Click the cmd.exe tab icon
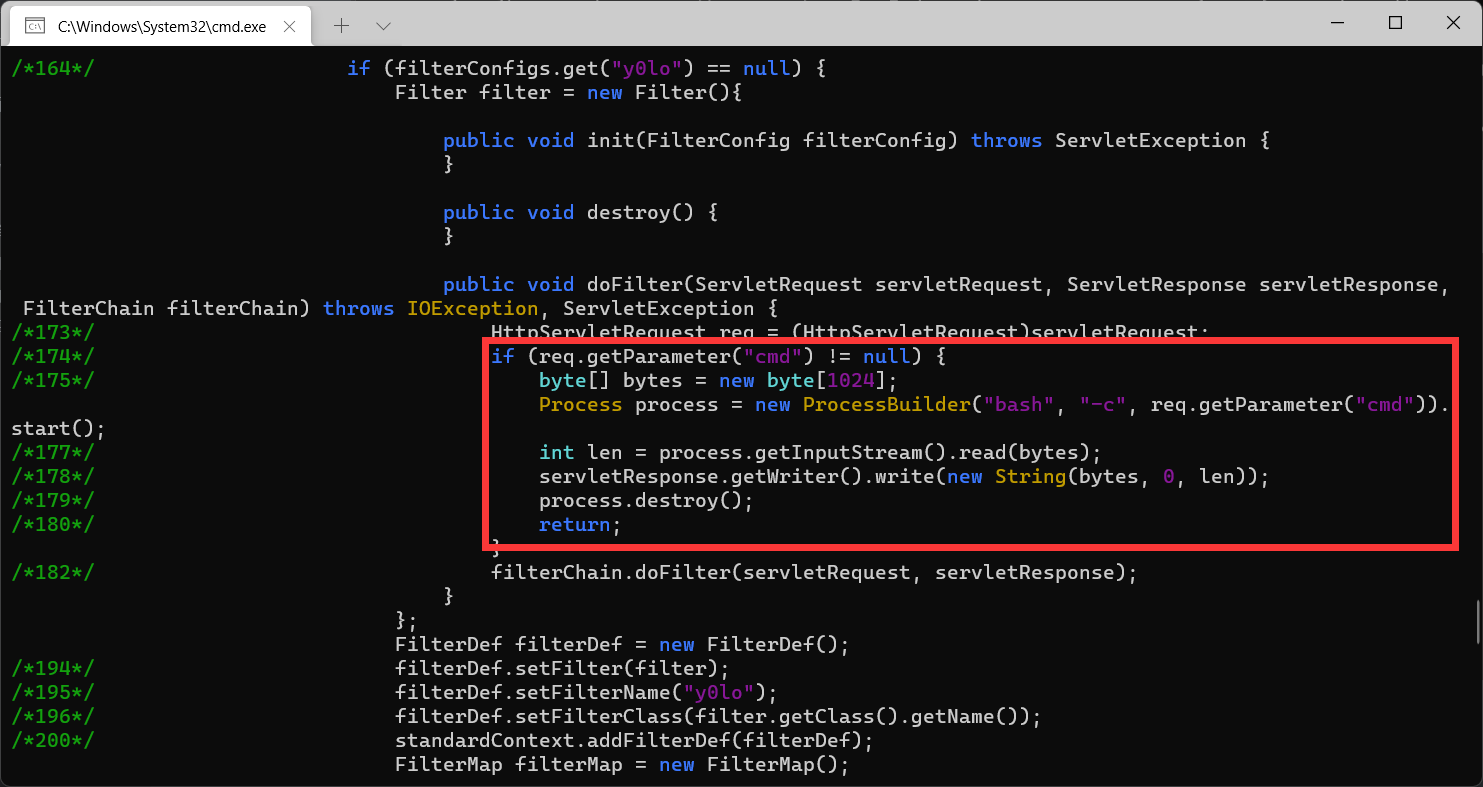This screenshot has width=1483, height=787. point(34,27)
